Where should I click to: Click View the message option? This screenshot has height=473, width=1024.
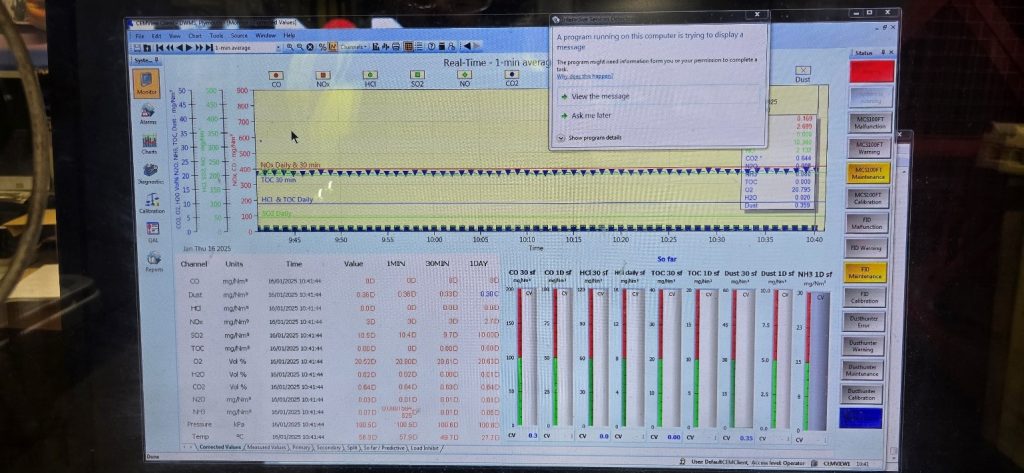(x=600, y=96)
